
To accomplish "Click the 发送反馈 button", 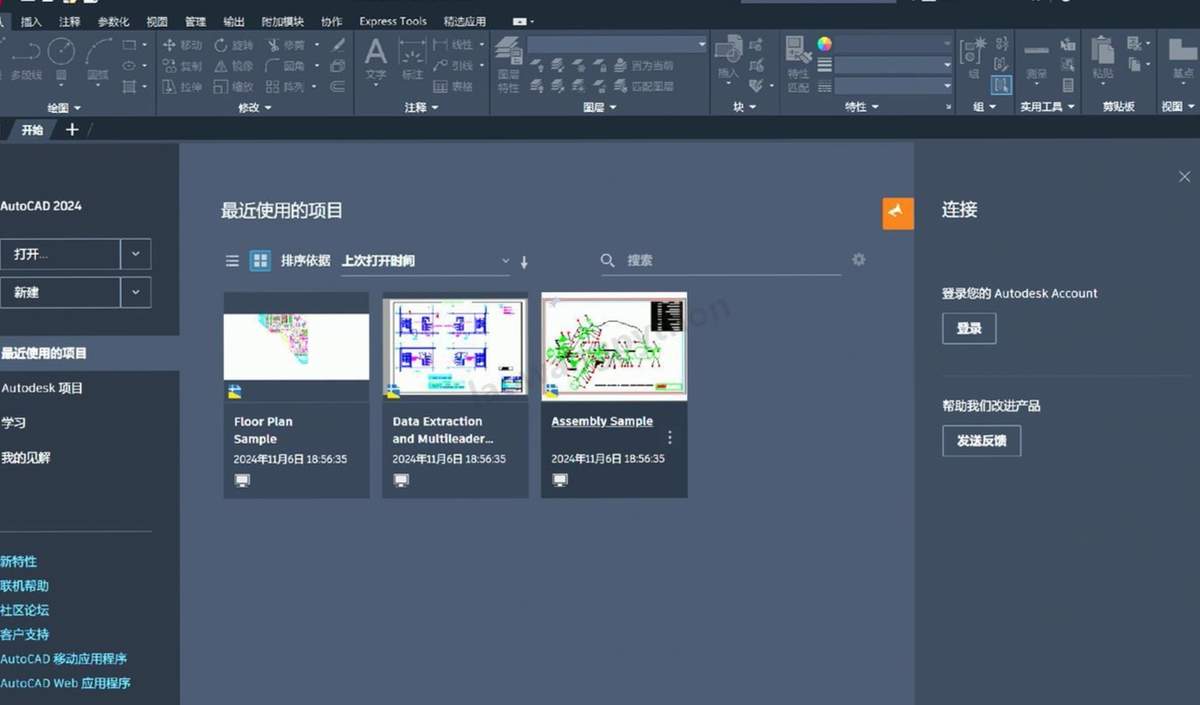I will pos(982,440).
